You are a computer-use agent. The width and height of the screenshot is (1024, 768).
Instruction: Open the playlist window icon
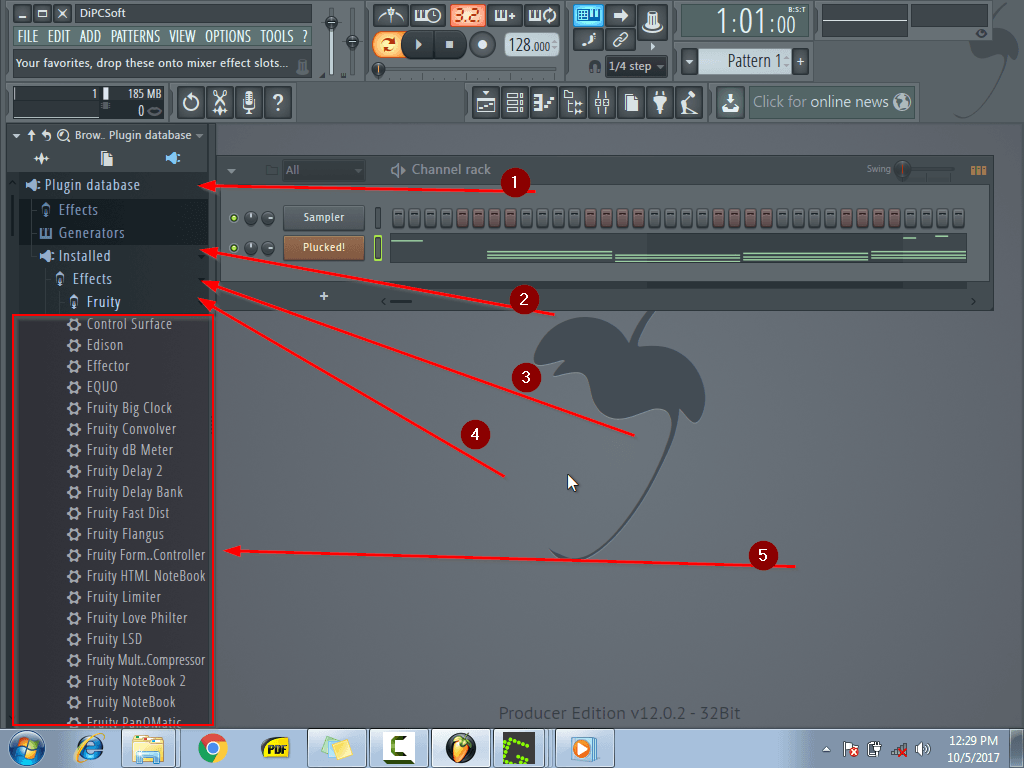[x=486, y=103]
